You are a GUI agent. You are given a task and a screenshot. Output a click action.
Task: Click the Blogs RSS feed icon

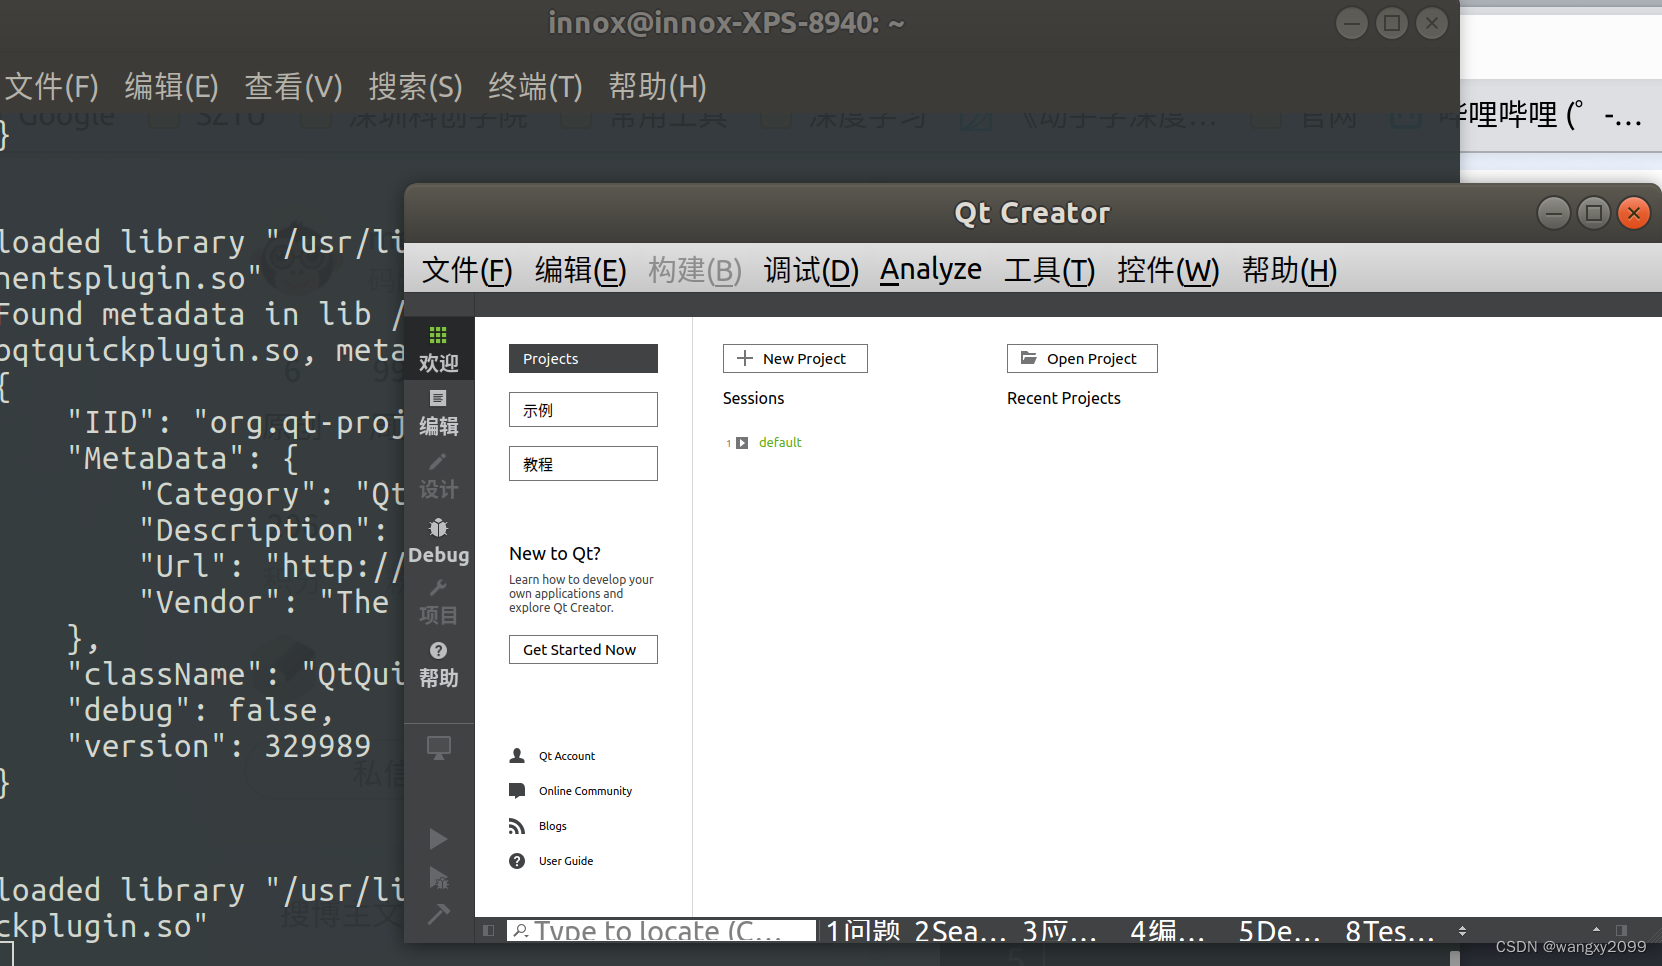pyautogui.click(x=517, y=826)
